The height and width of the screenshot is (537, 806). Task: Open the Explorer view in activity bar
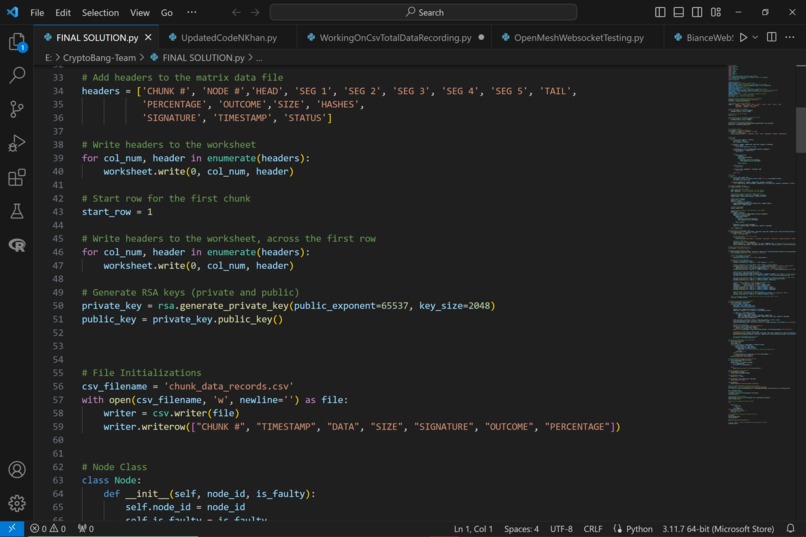[x=17, y=42]
